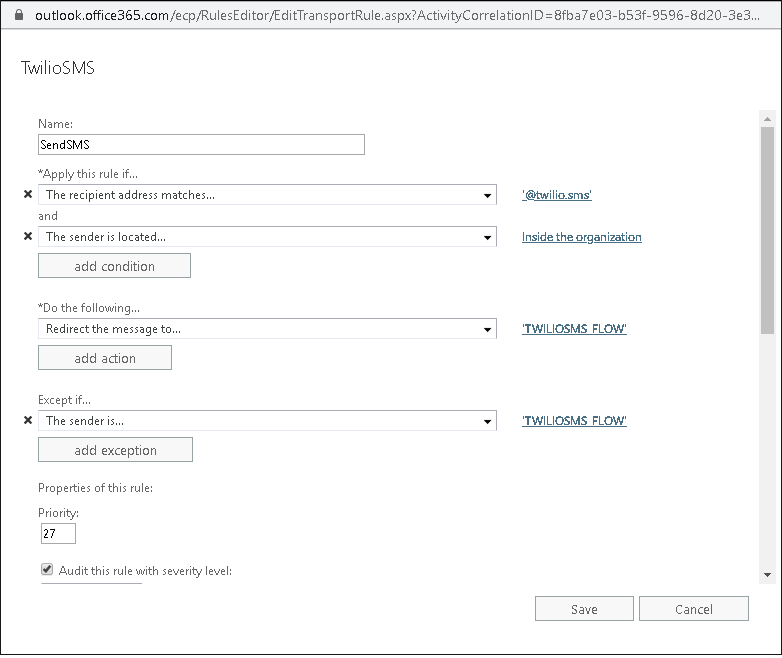Remove the recipient address matches condition
This screenshot has width=782, height=658.
[x=28, y=194]
